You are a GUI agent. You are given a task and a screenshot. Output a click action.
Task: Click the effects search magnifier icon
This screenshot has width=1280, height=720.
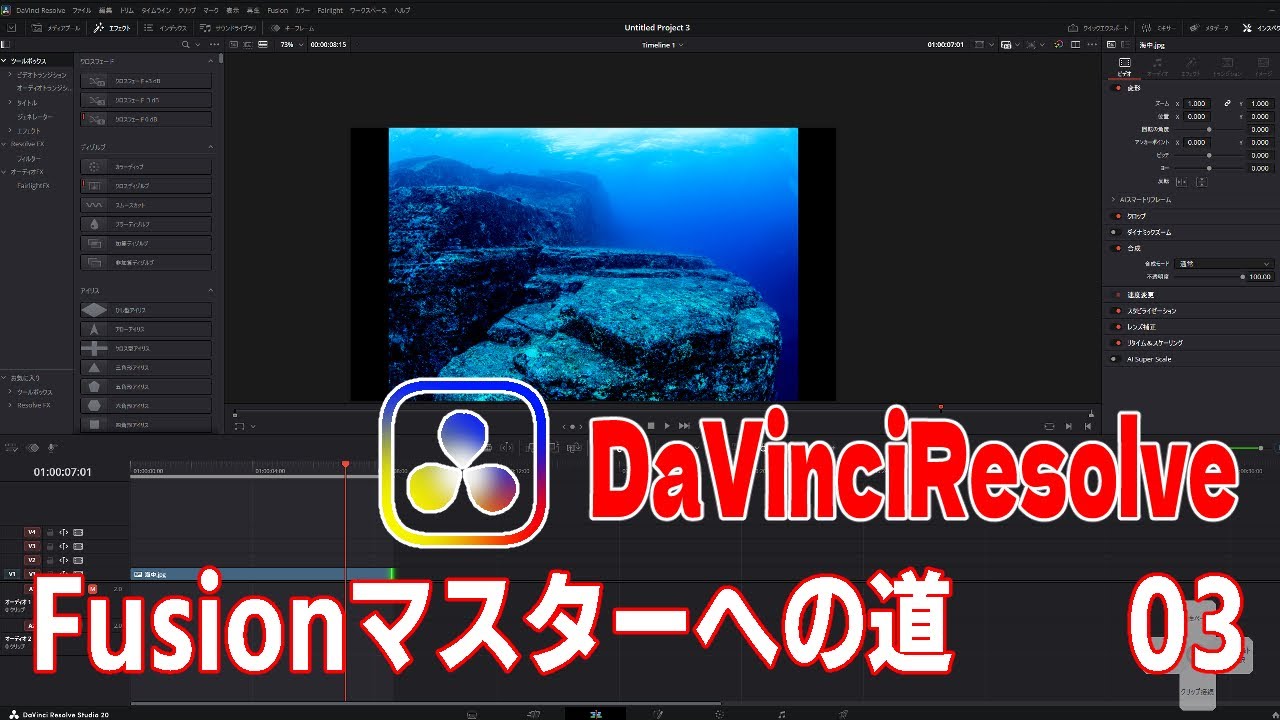point(185,45)
